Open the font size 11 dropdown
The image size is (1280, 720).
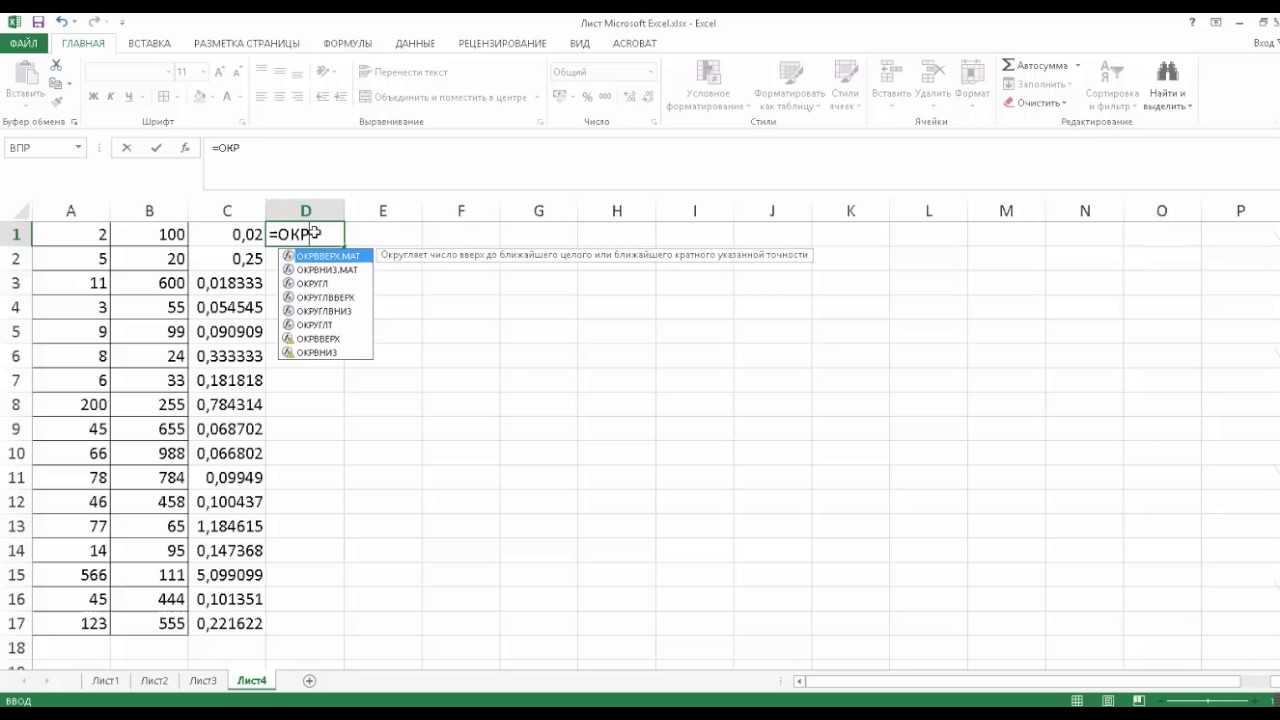(204, 72)
